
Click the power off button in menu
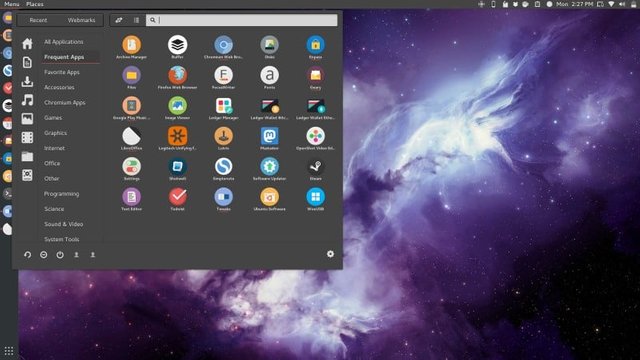(60, 255)
